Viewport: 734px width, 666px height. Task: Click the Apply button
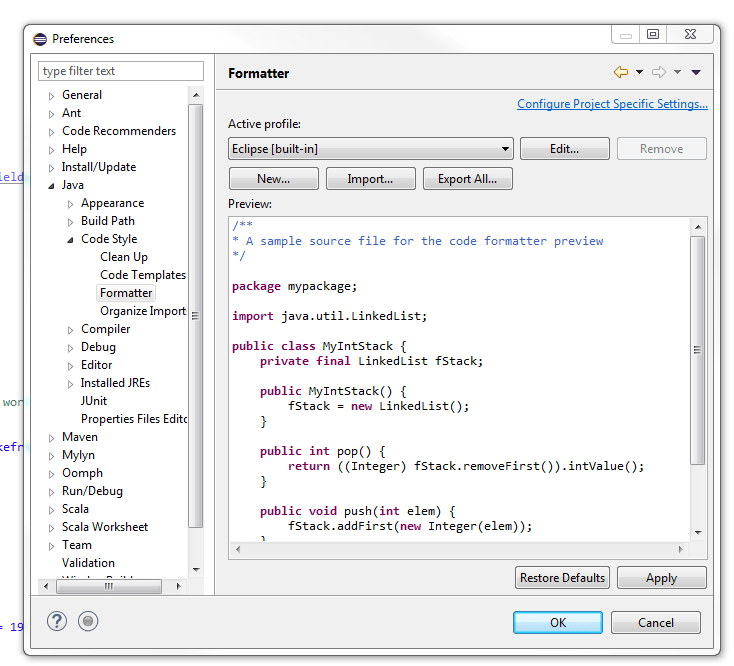point(661,578)
